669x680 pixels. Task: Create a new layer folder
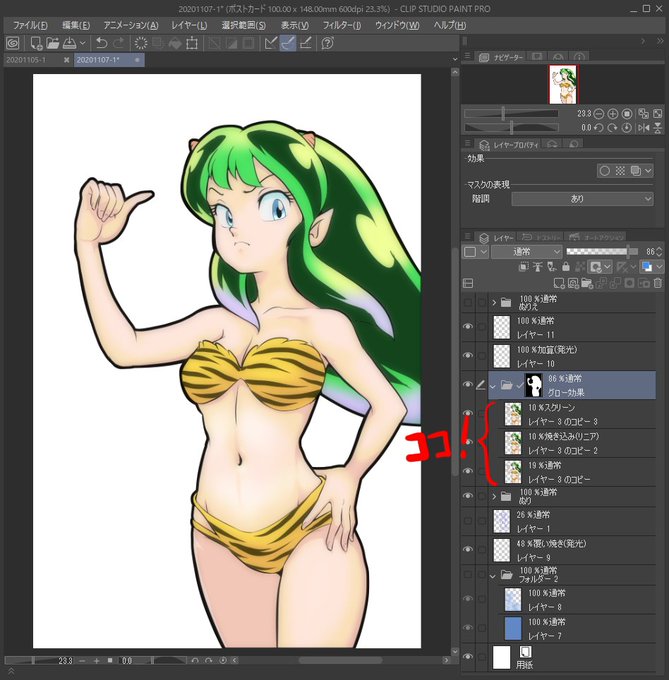[x=587, y=284]
